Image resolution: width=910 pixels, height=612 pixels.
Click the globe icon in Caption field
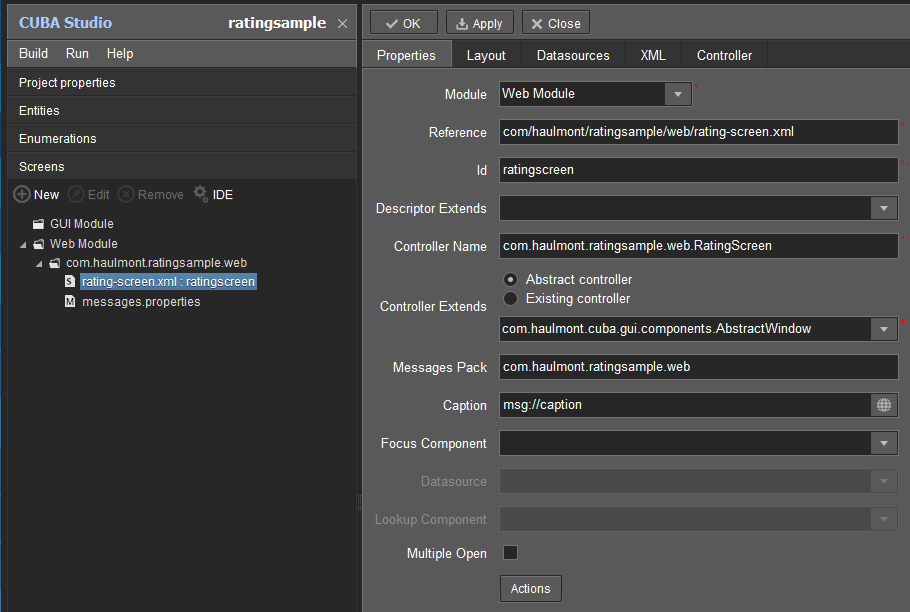883,405
